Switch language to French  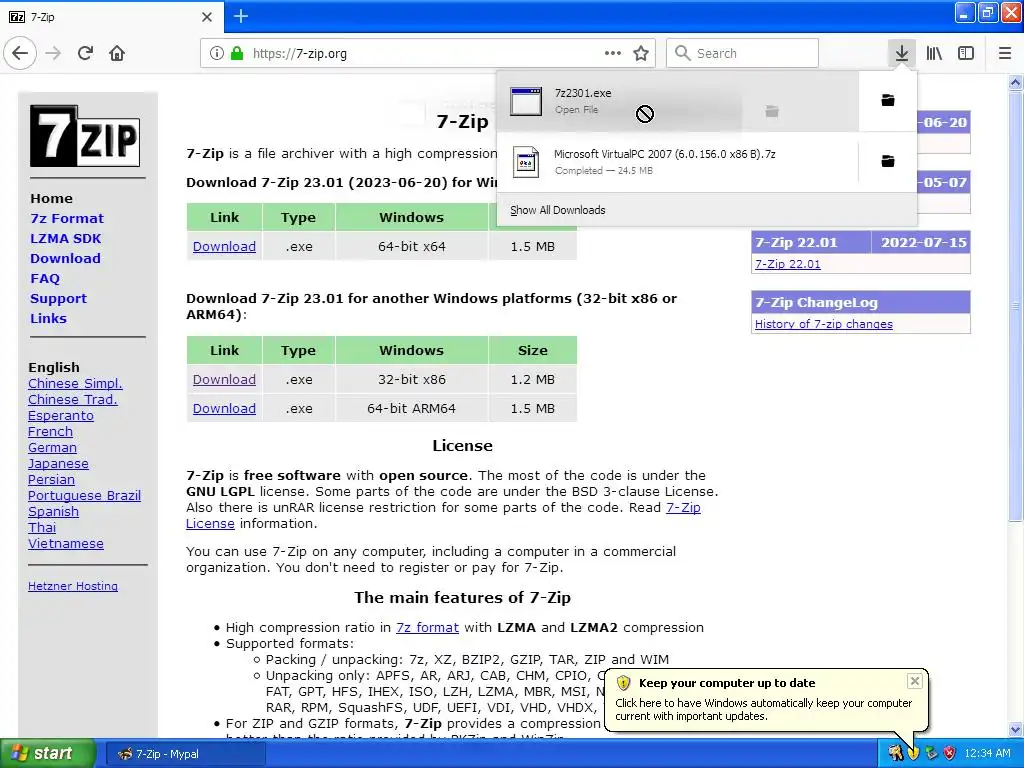pyautogui.click(x=50, y=432)
